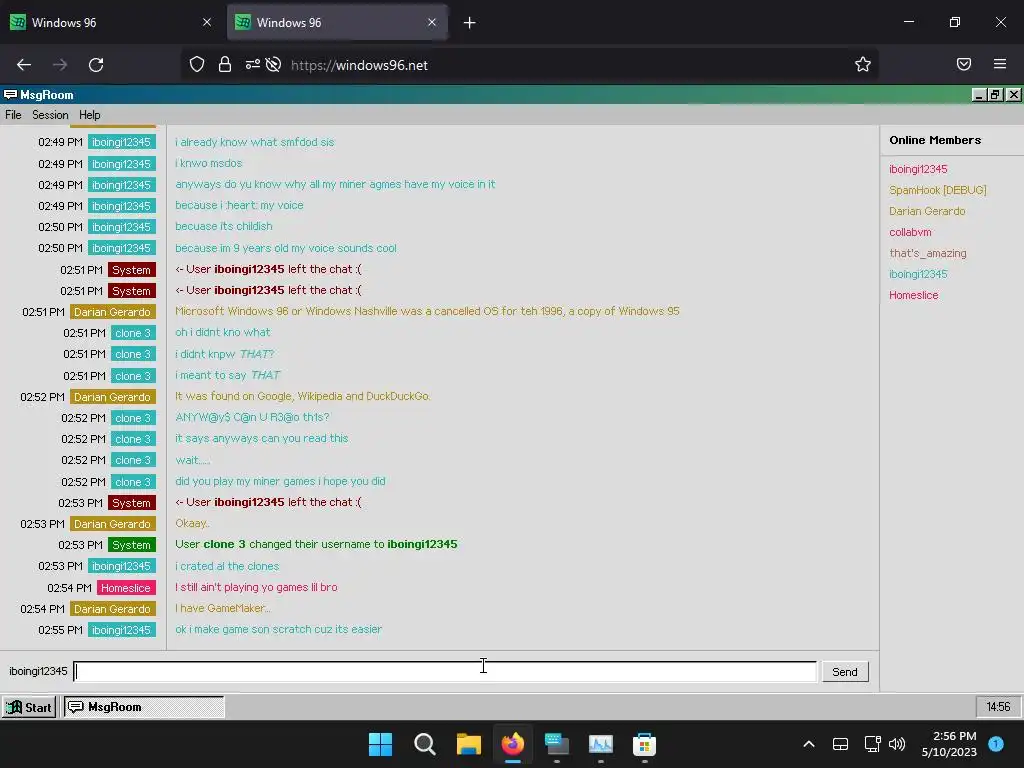Click the address bar URL windows96.net
This screenshot has width=1024, height=768.
tap(359, 65)
